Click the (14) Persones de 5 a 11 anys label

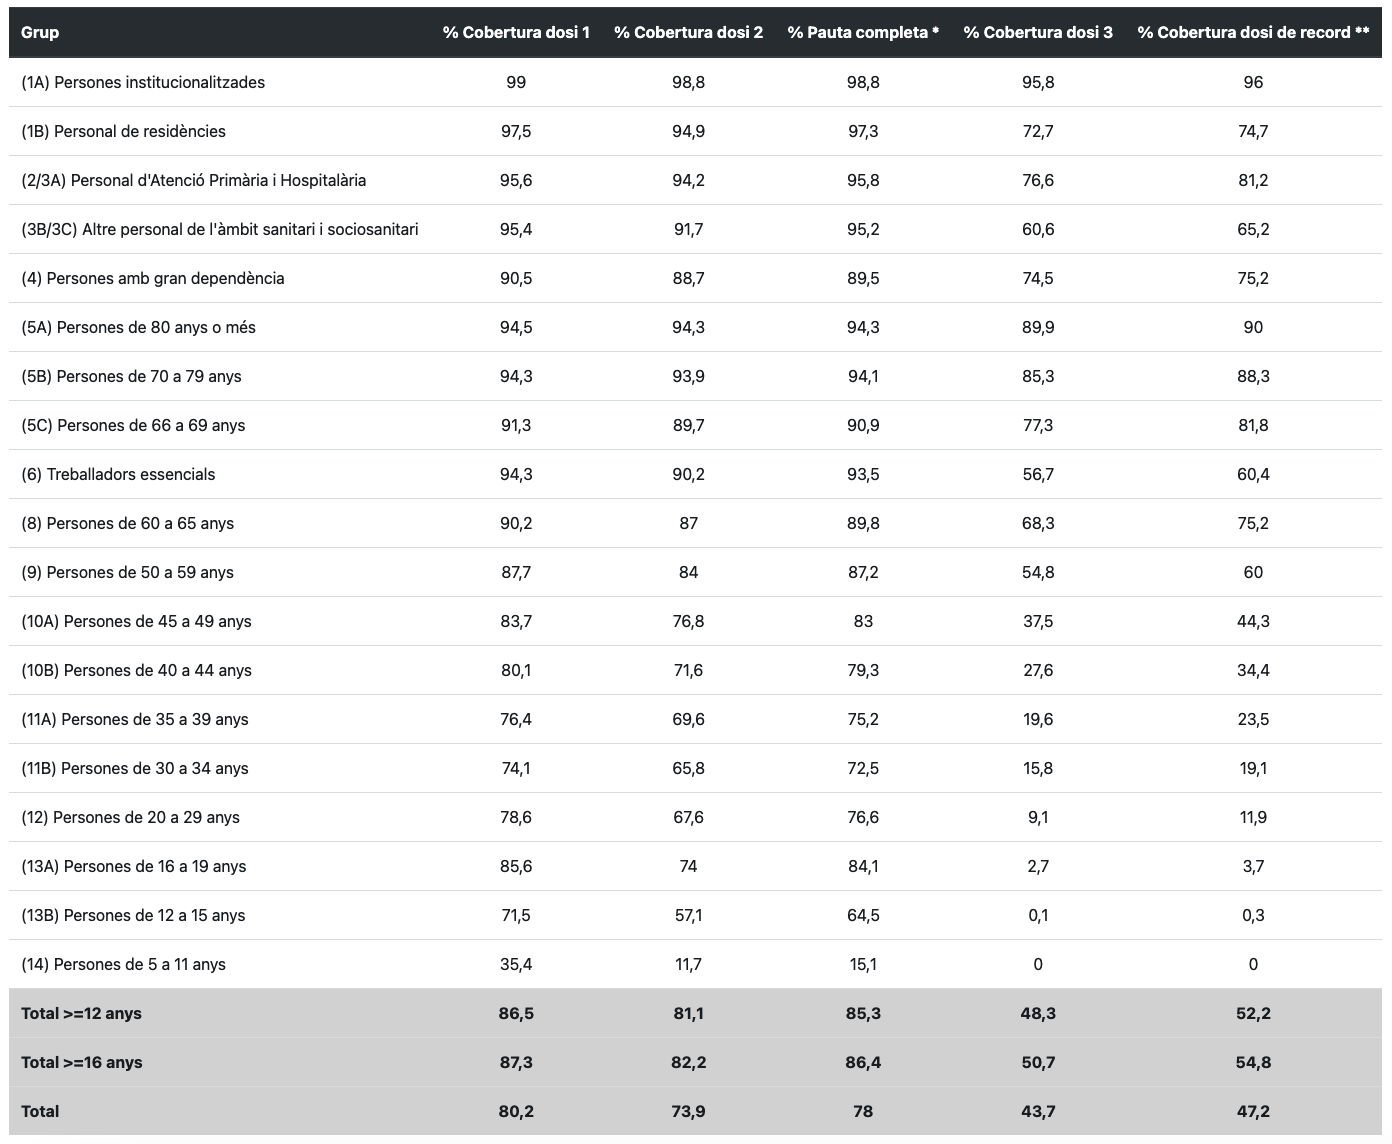(123, 964)
